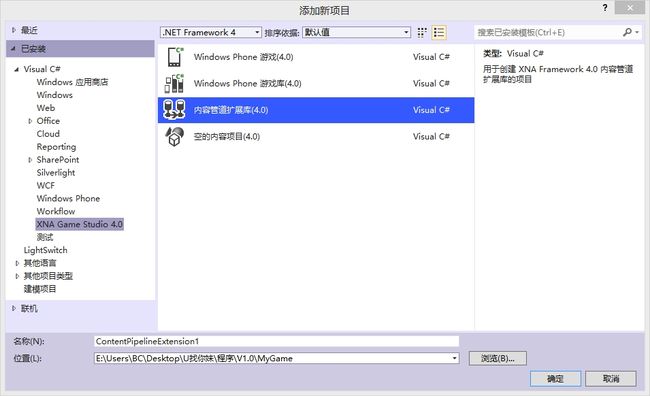Select the LightSwitch tree item
This screenshot has height=396, width=650.
(x=45, y=250)
